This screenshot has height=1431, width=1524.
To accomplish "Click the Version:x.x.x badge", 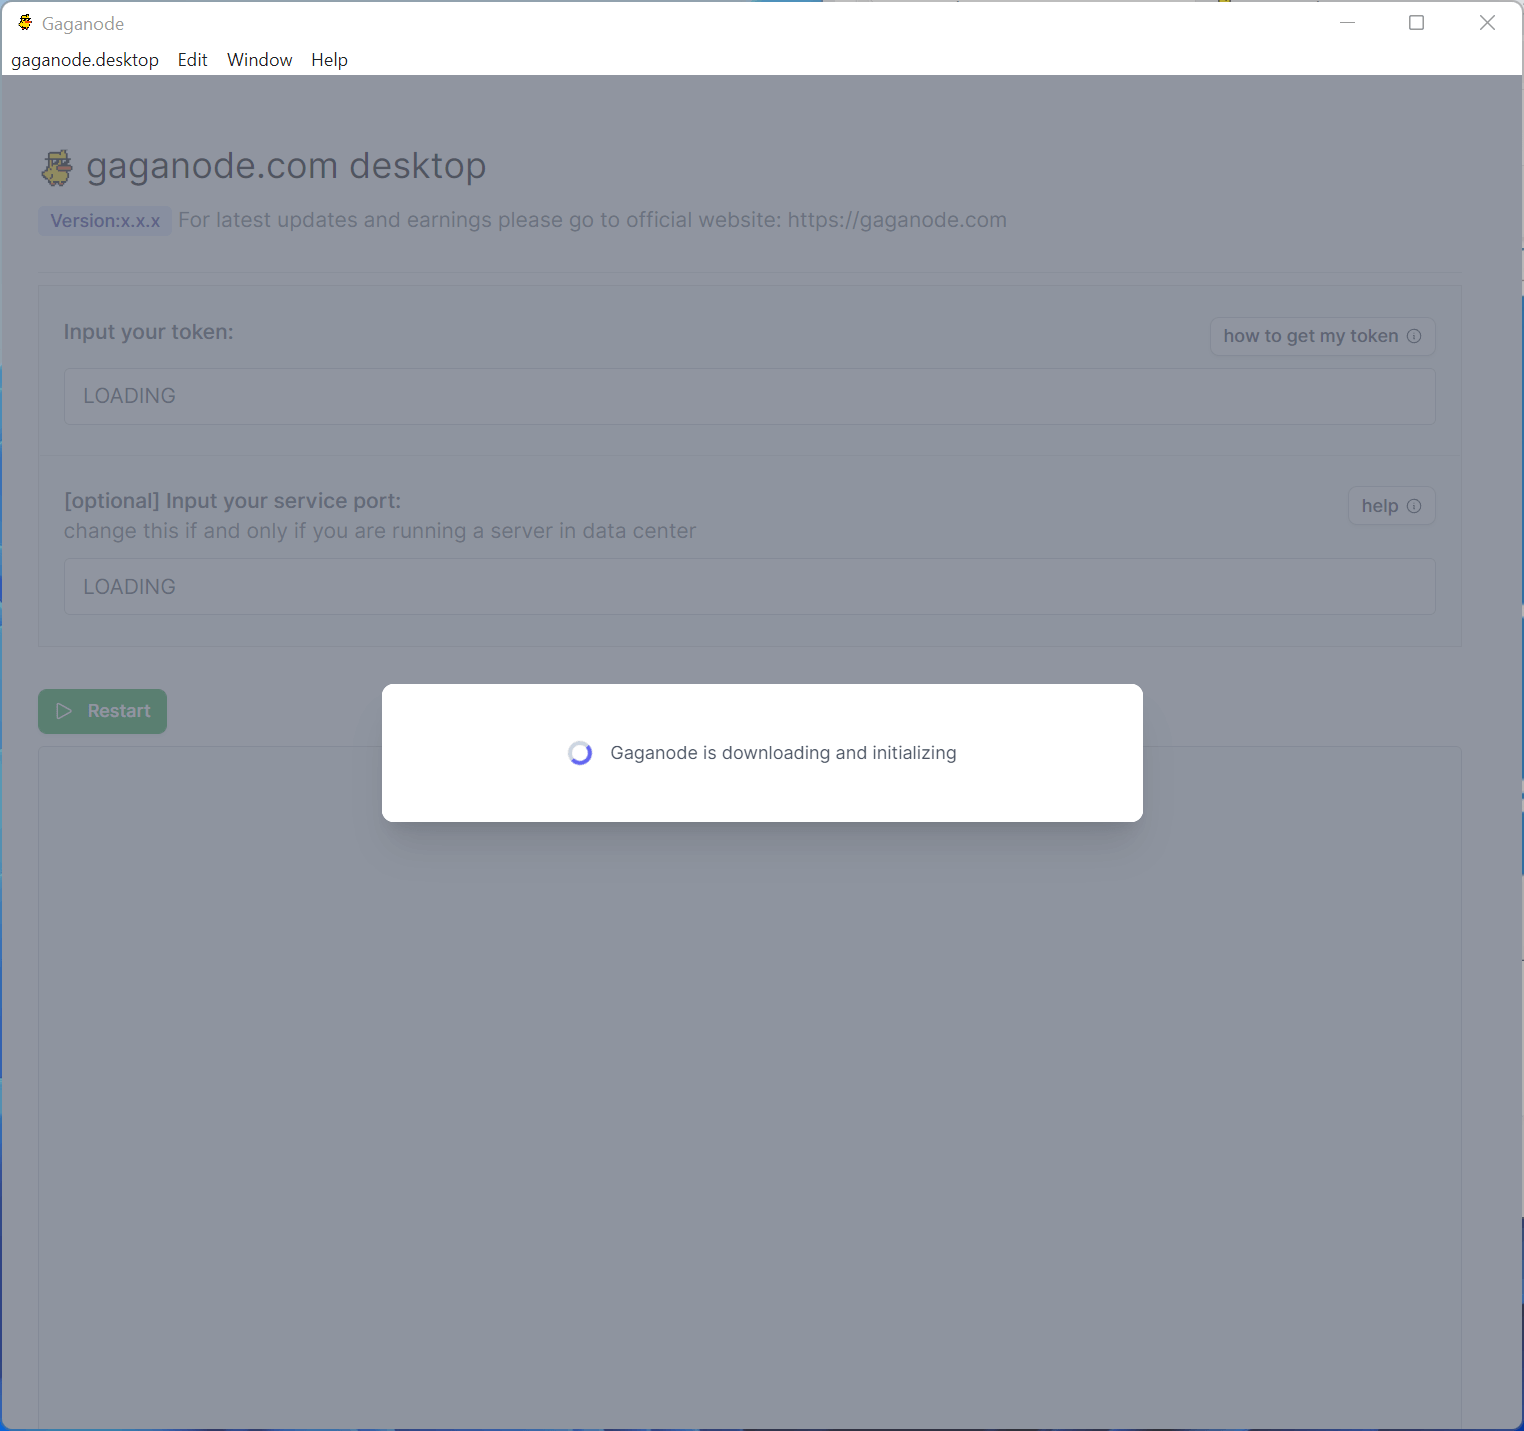I will tap(105, 221).
